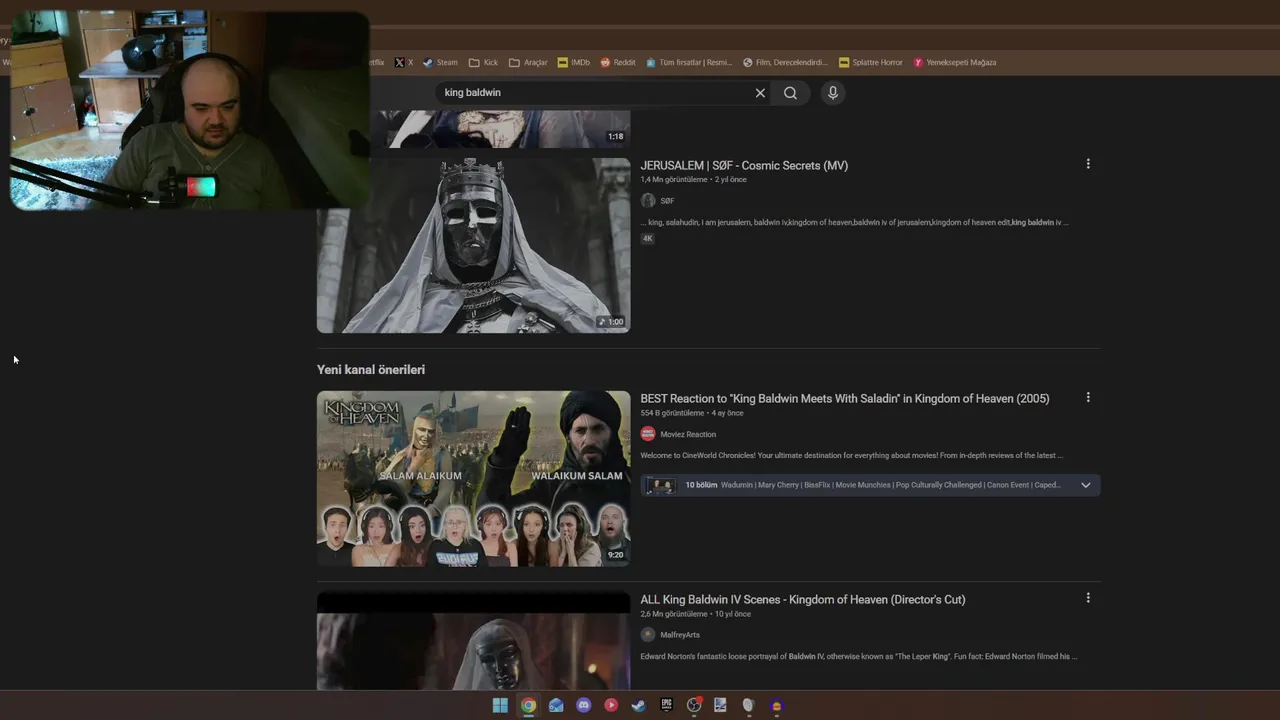Click the CineWorld Chronicles description snippet
The height and width of the screenshot is (720, 1280).
coord(852,456)
